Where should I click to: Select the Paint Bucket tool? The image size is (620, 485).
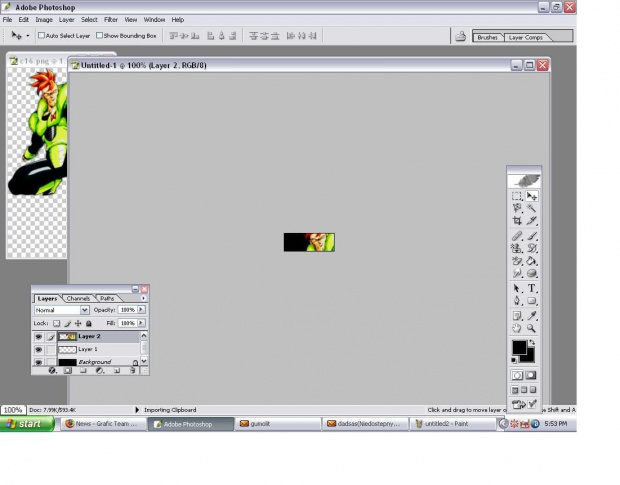coord(531,260)
